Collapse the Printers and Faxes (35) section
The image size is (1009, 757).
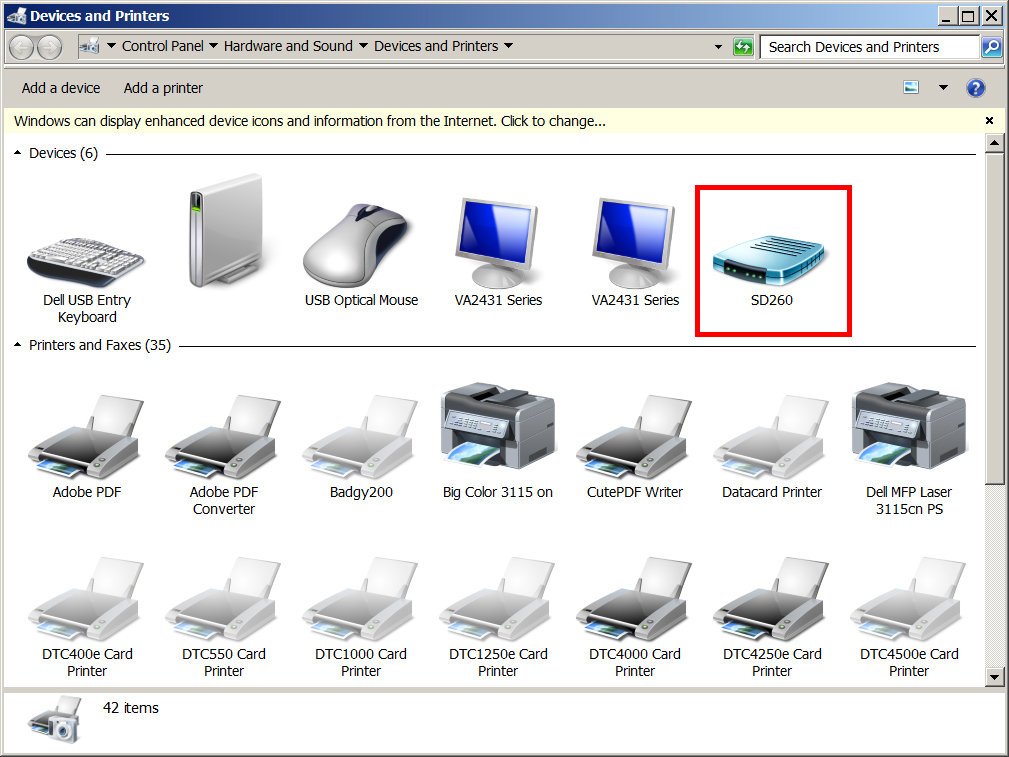point(16,345)
